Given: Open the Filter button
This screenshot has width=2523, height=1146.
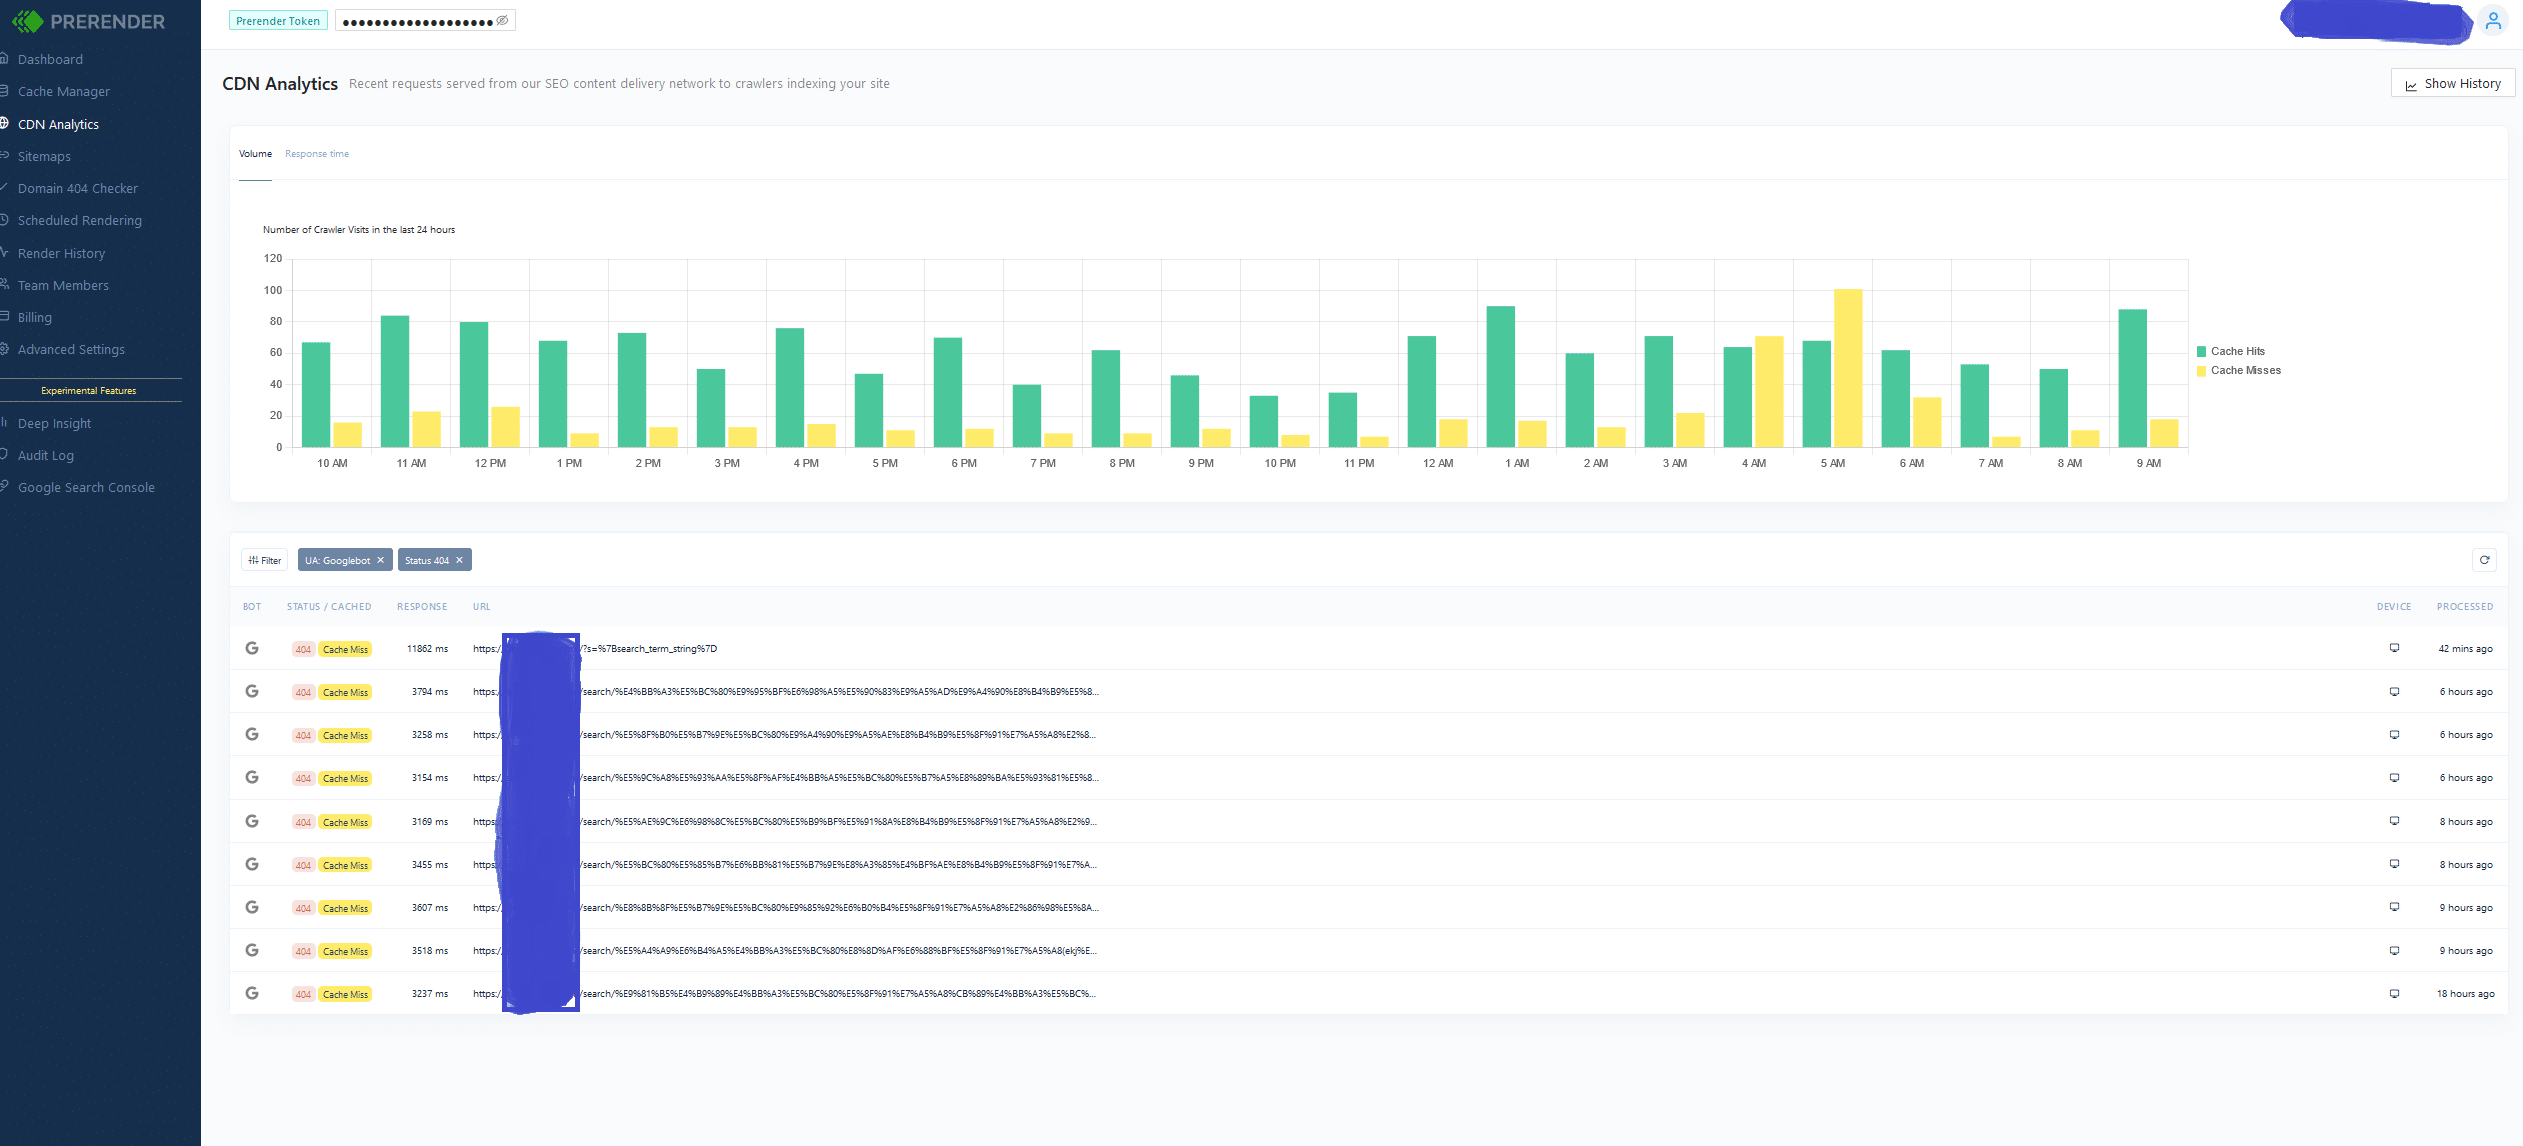Looking at the screenshot, I should click(265, 560).
